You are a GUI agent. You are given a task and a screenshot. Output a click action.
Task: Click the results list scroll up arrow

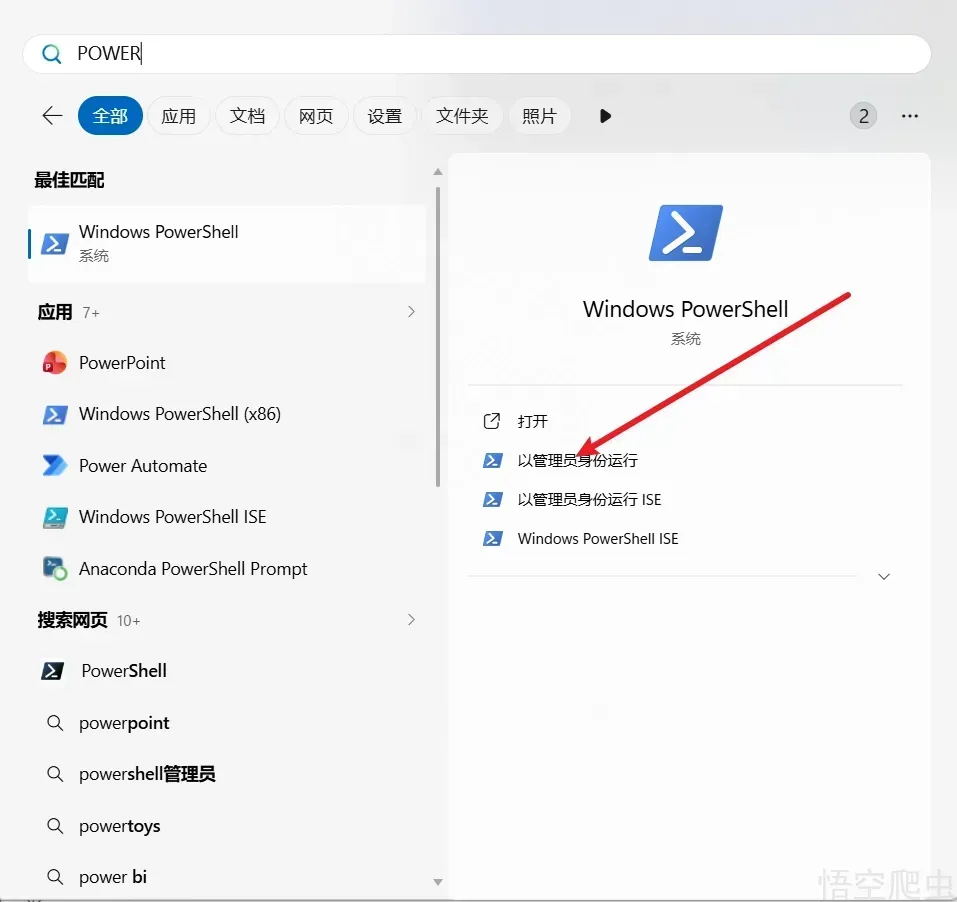click(438, 172)
